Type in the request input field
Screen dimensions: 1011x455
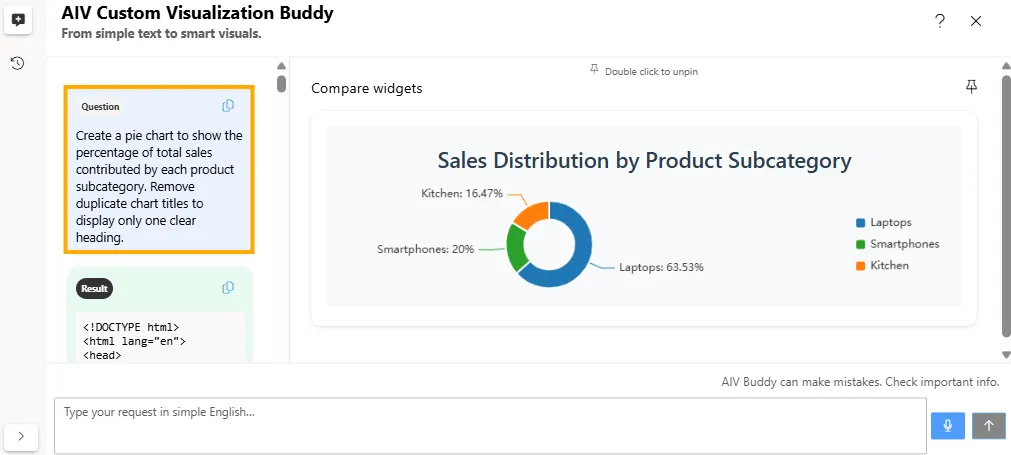[490, 426]
